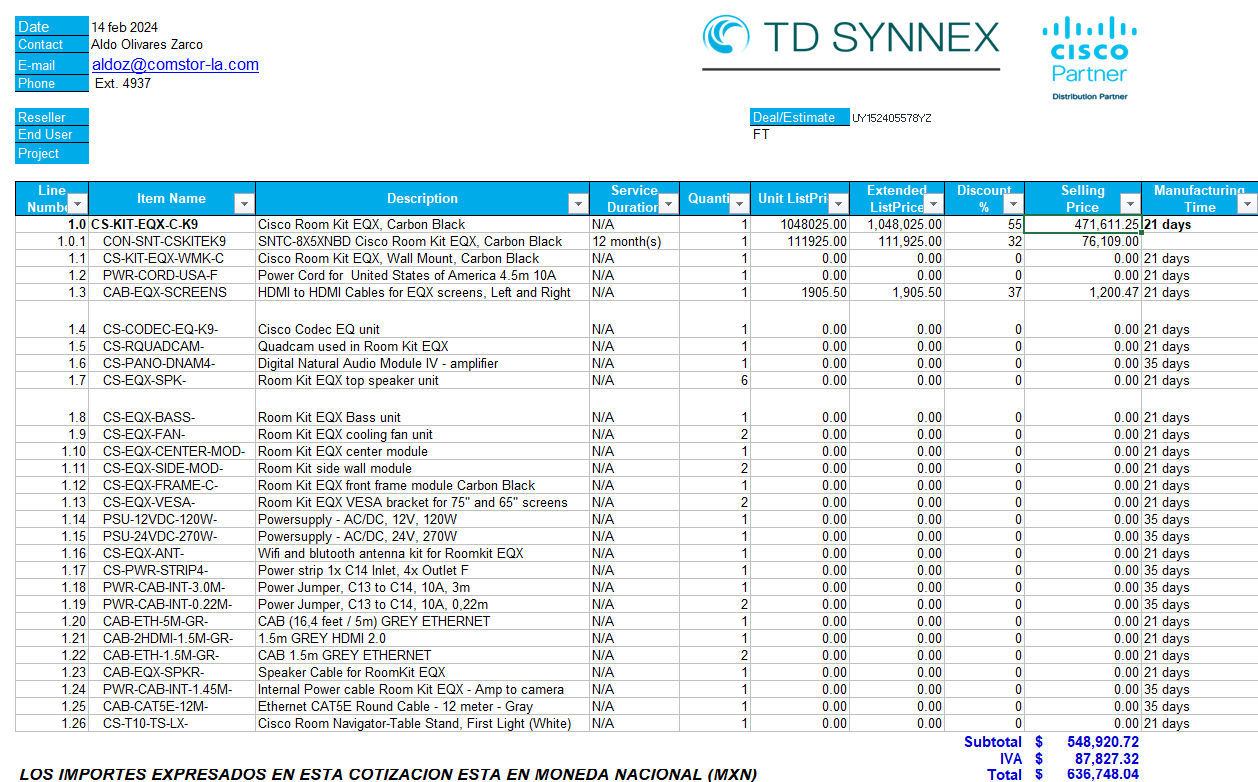This screenshot has height=782, width=1258.
Task: Open the Description column filter dropdown
Action: click(578, 204)
